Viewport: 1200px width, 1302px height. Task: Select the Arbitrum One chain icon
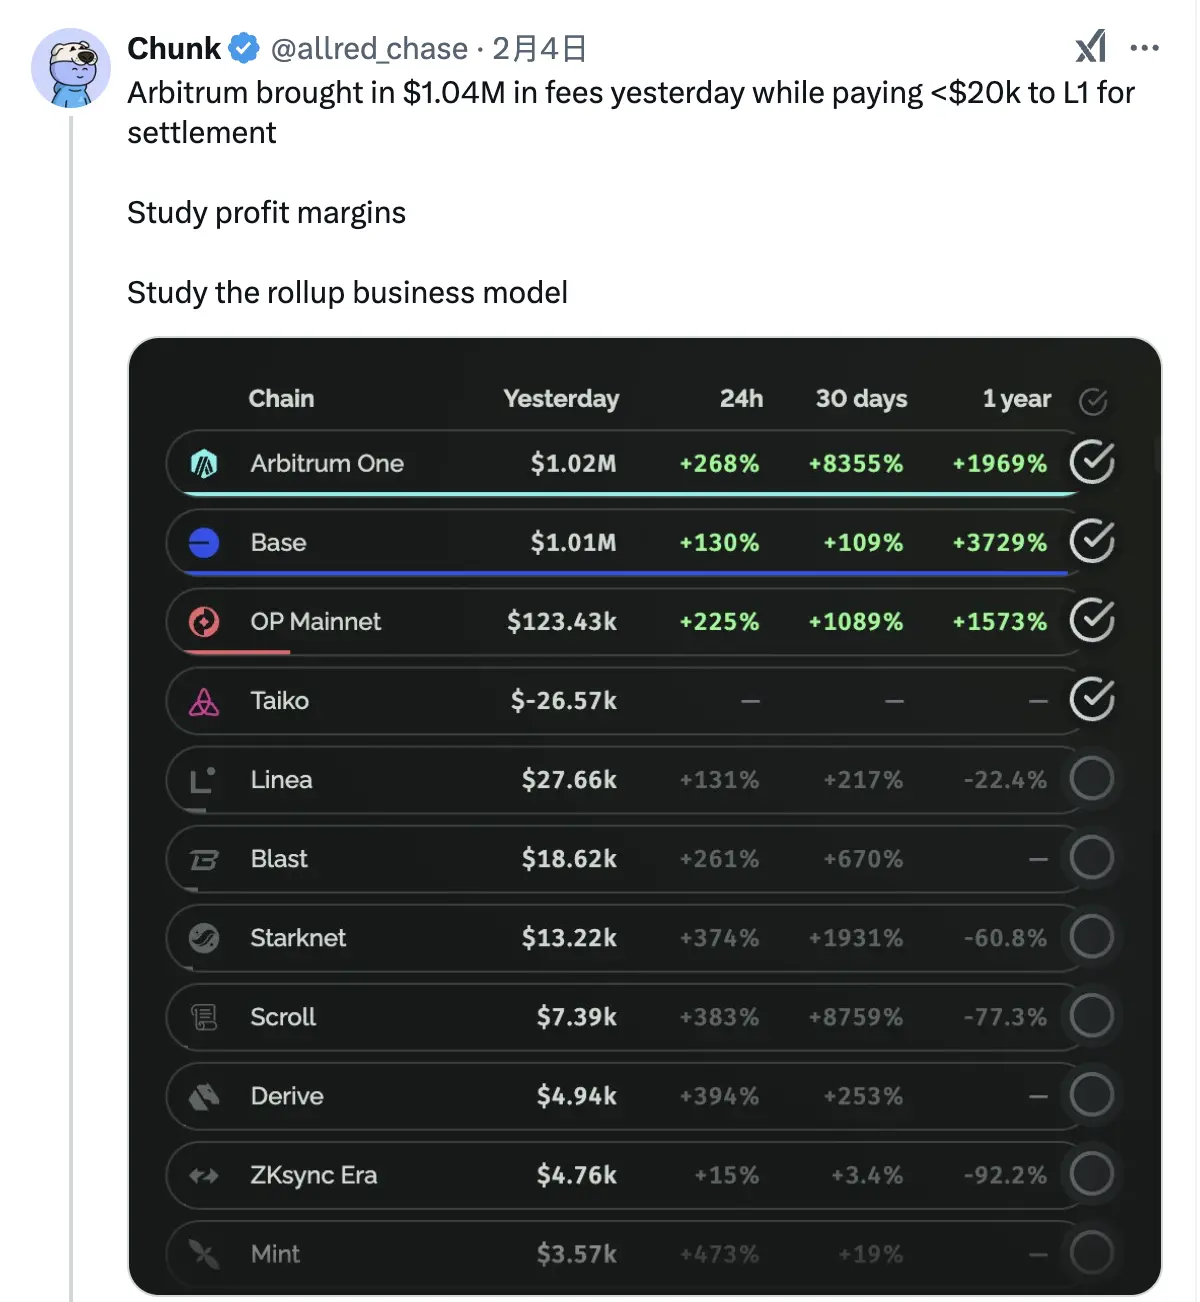click(x=205, y=463)
